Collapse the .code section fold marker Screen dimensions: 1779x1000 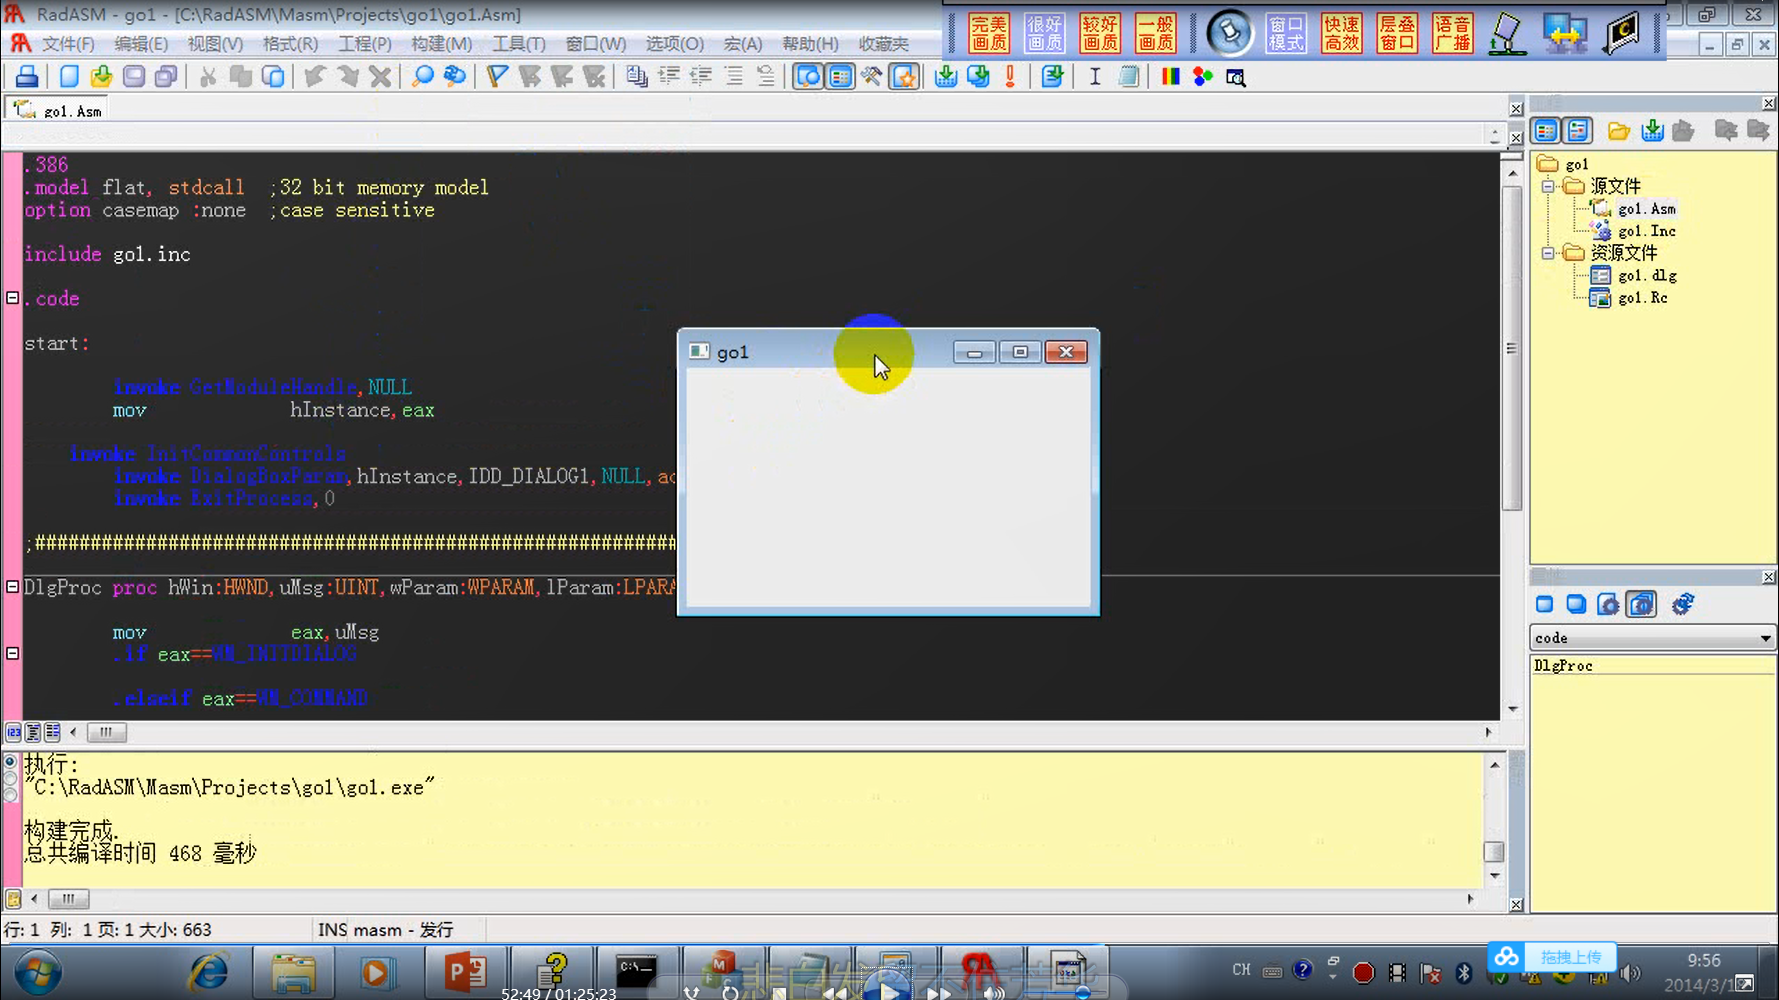pyautogui.click(x=13, y=298)
